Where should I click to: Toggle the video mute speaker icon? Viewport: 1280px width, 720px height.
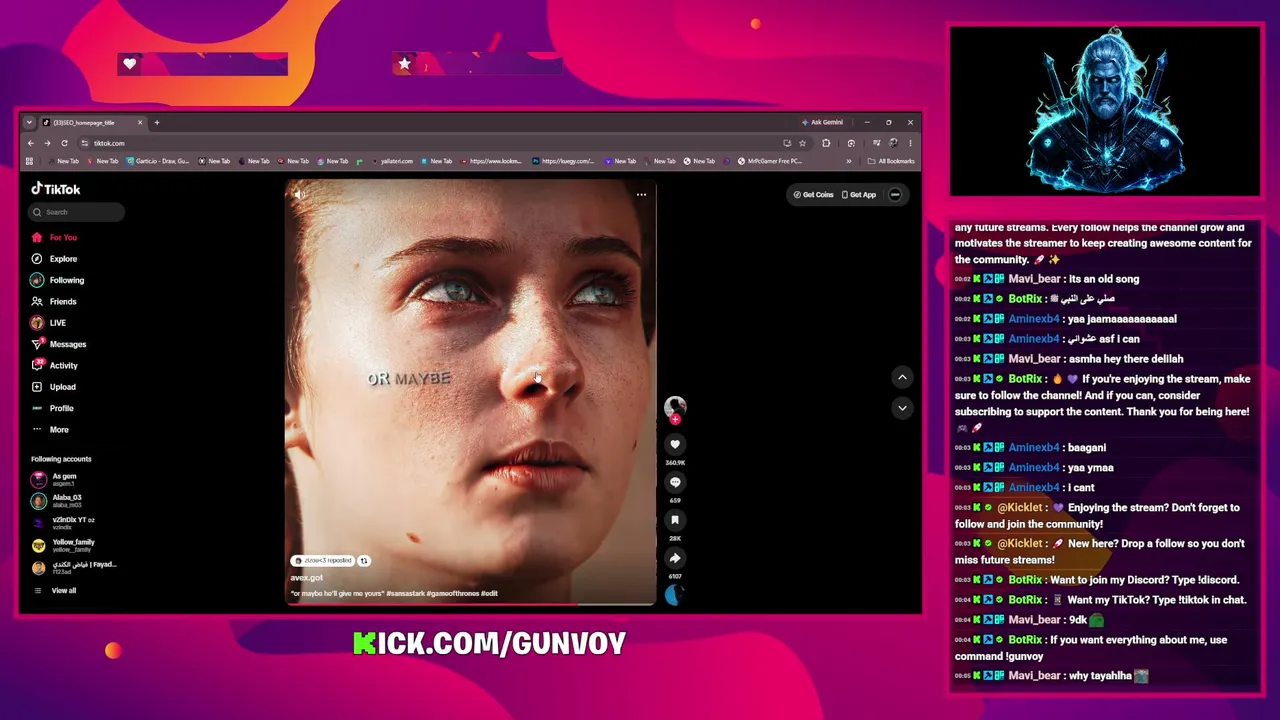pyautogui.click(x=299, y=195)
